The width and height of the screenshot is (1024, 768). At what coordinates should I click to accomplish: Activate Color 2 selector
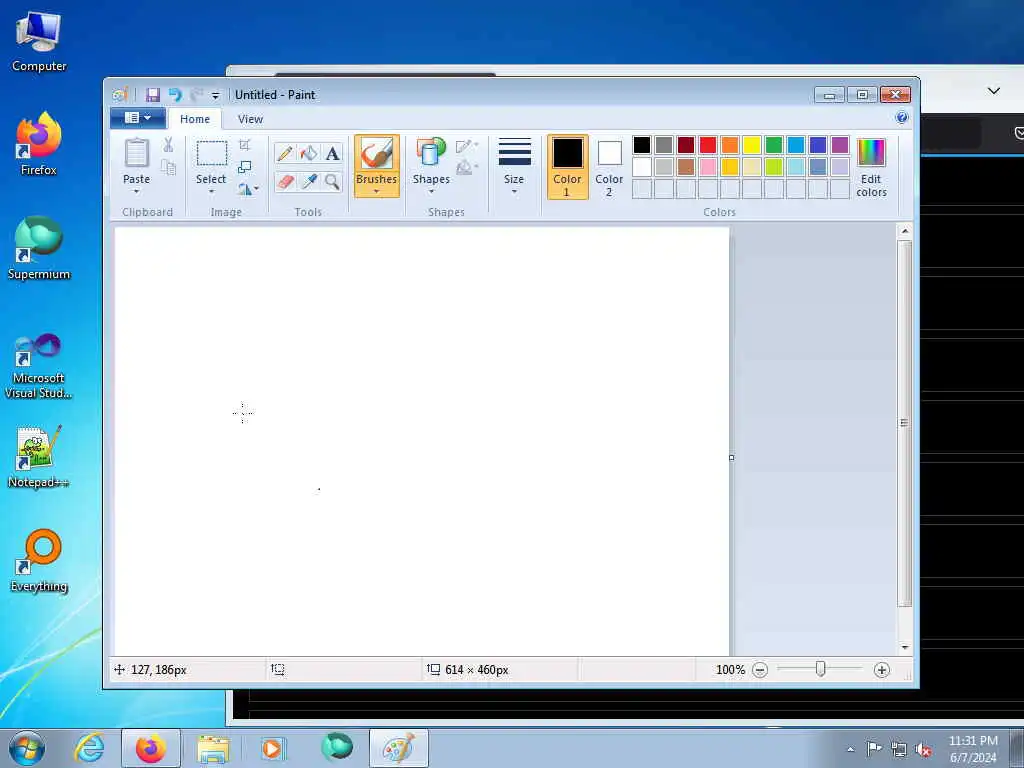[x=609, y=167]
